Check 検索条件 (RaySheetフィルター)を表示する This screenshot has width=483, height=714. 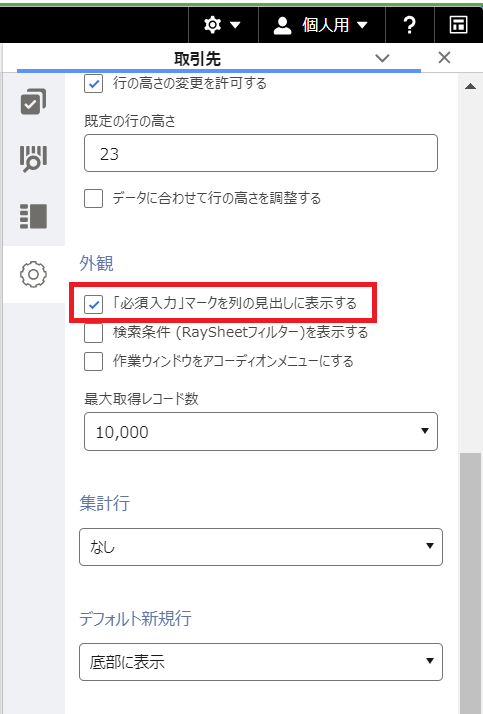[93, 332]
